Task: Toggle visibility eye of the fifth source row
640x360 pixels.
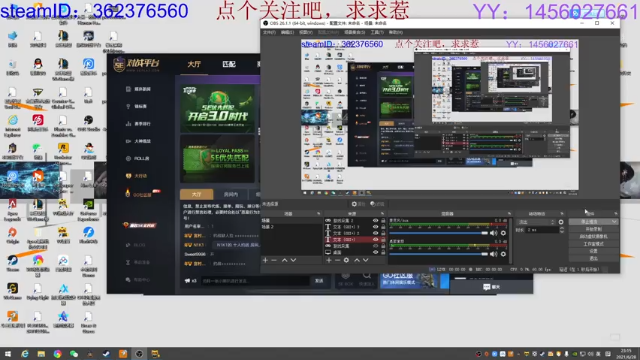Action: coord(375,246)
